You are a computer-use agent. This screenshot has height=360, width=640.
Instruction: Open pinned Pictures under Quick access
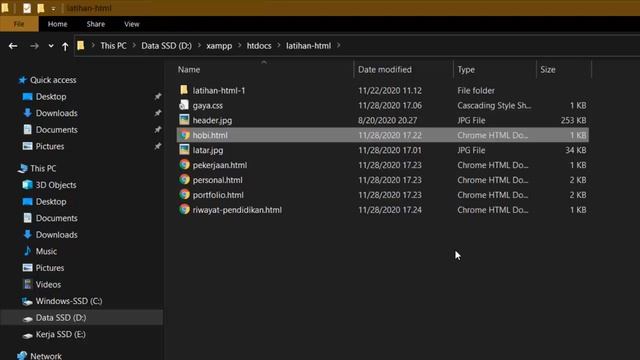(x=49, y=146)
